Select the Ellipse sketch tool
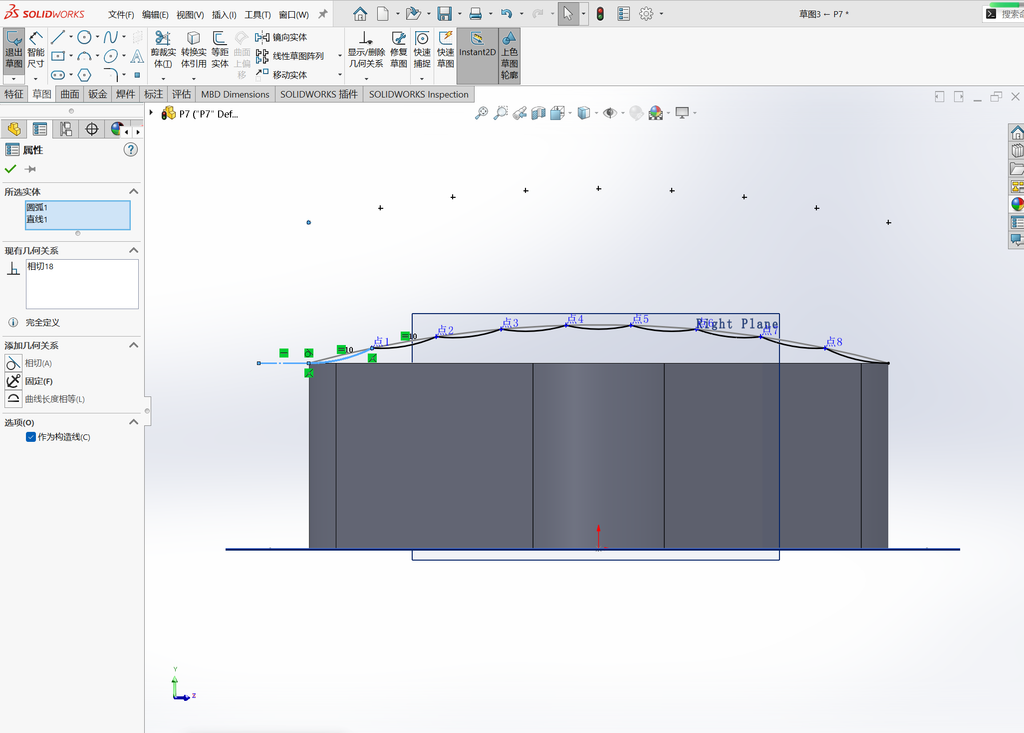The height and width of the screenshot is (733, 1024). 110,56
